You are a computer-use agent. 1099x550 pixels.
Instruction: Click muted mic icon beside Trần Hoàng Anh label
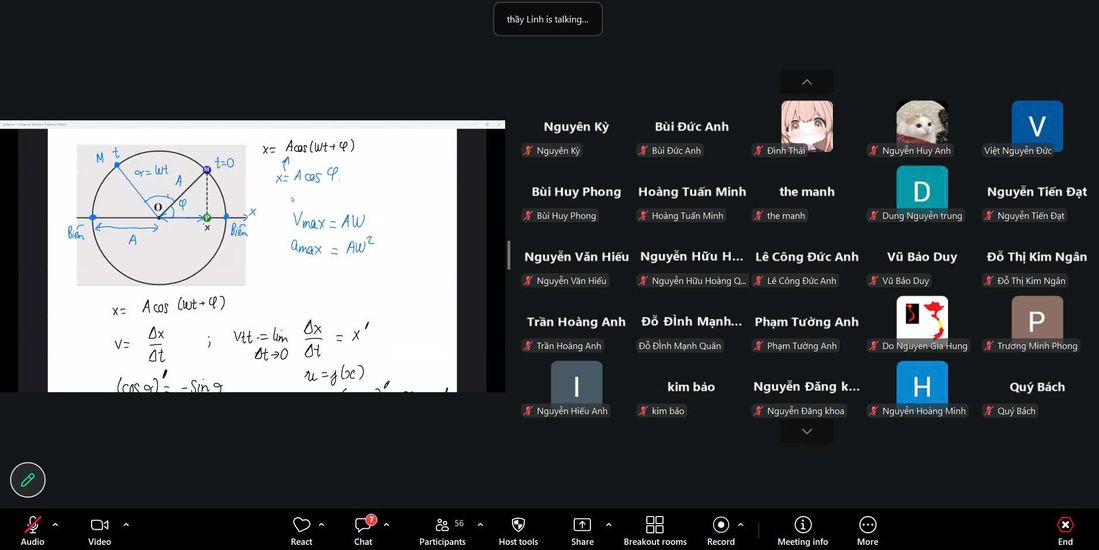(x=528, y=346)
